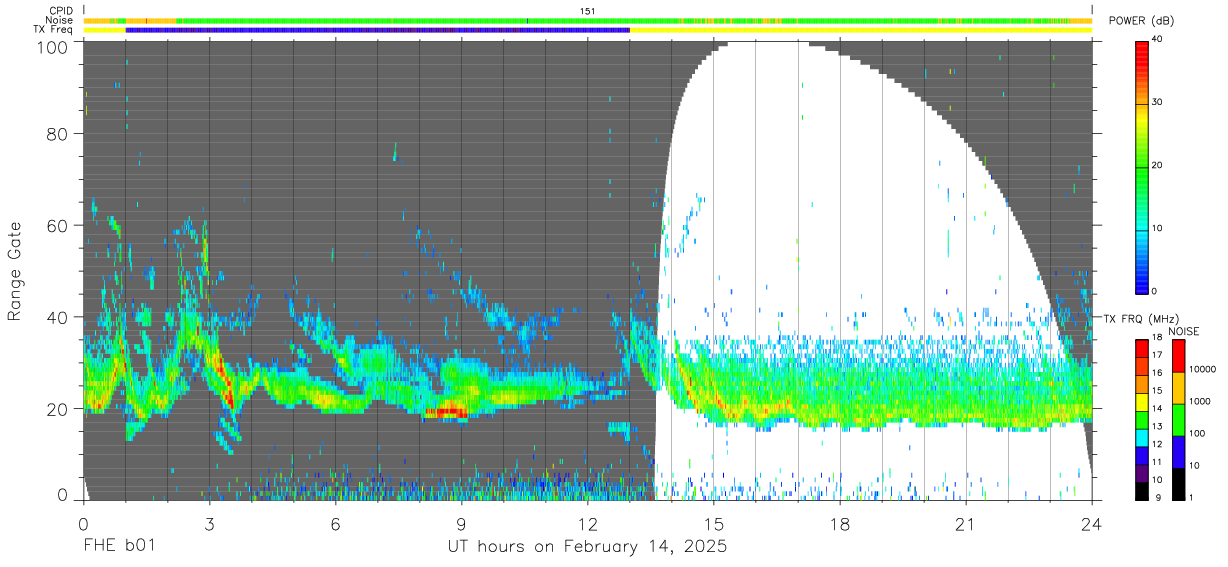Click the 80 tick on the Range Gate axis

pyautogui.click(x=57, y=133)
